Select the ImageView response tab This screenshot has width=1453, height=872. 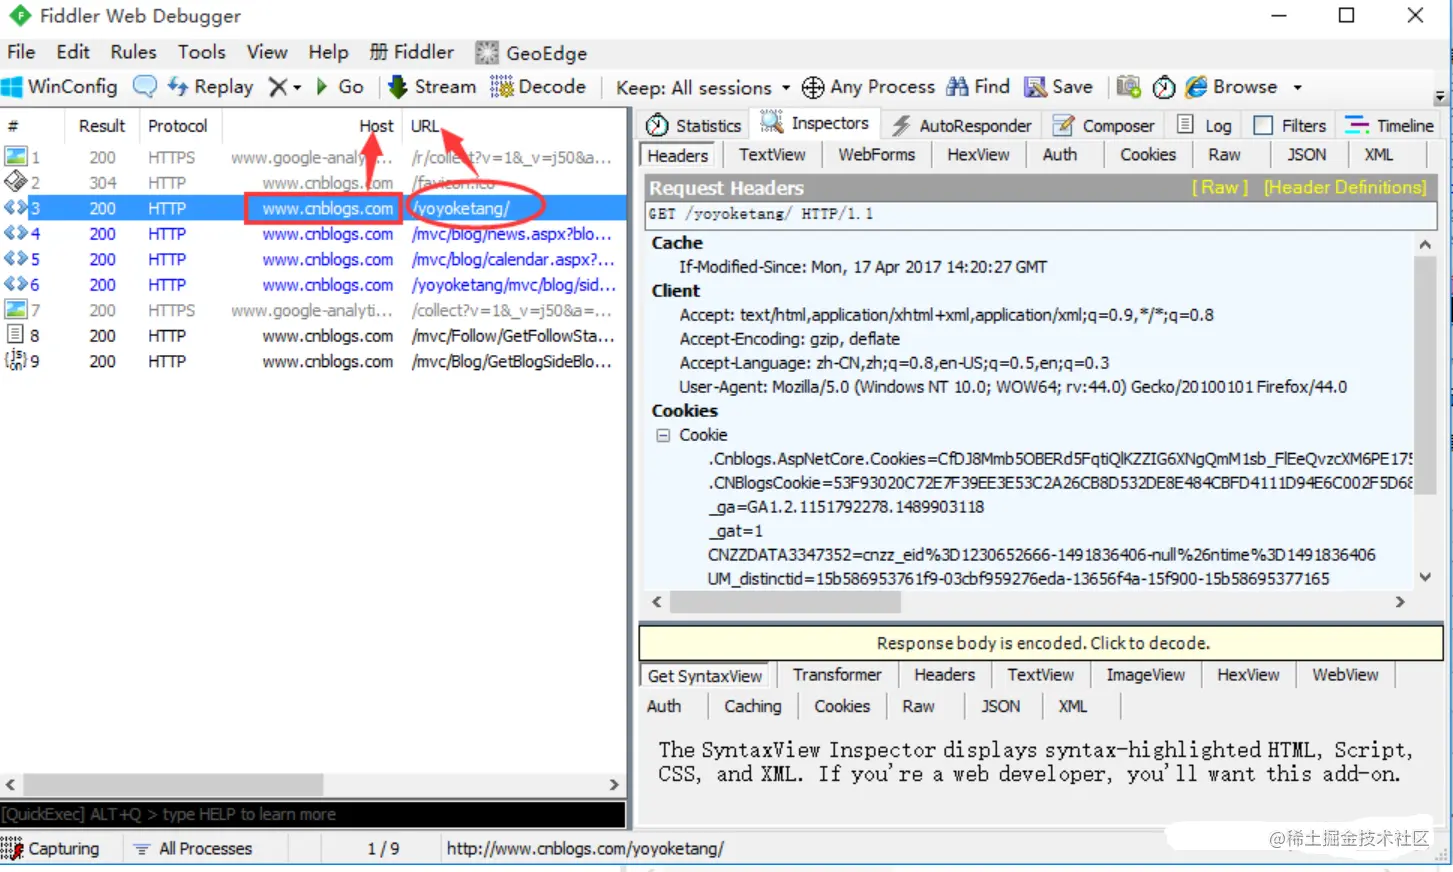(1145, 675)
